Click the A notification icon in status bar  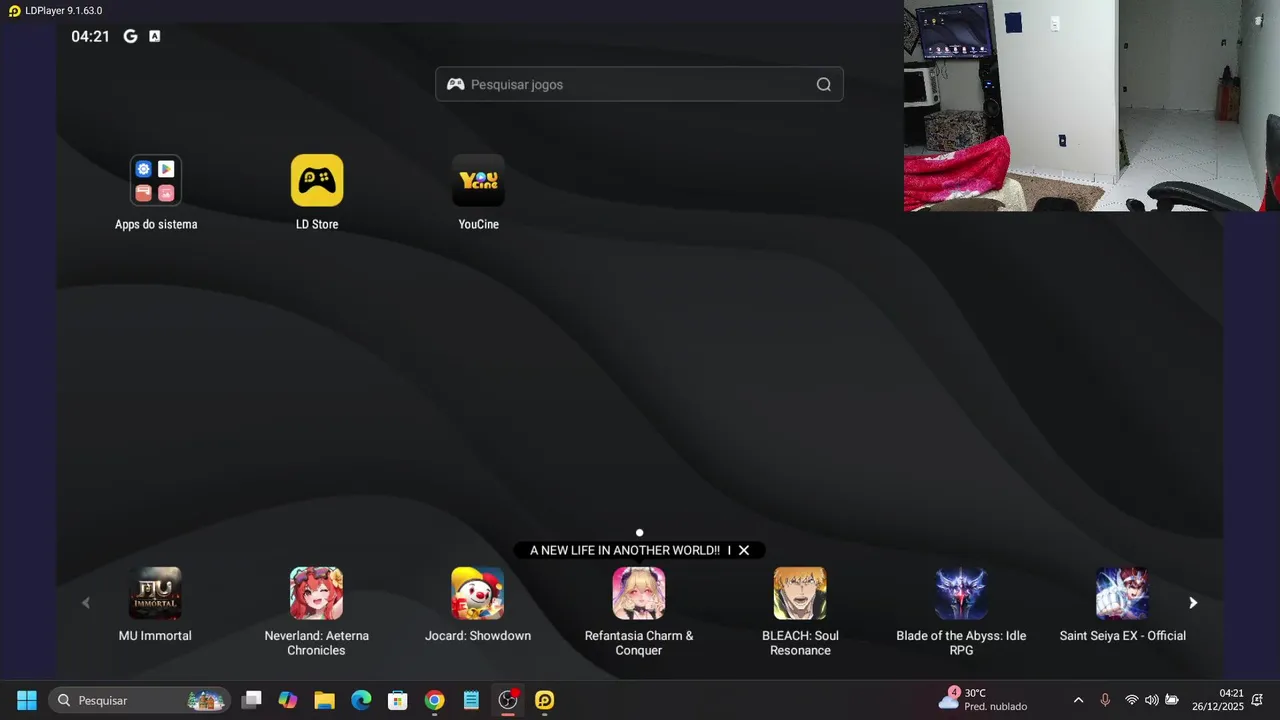point(154,36)
